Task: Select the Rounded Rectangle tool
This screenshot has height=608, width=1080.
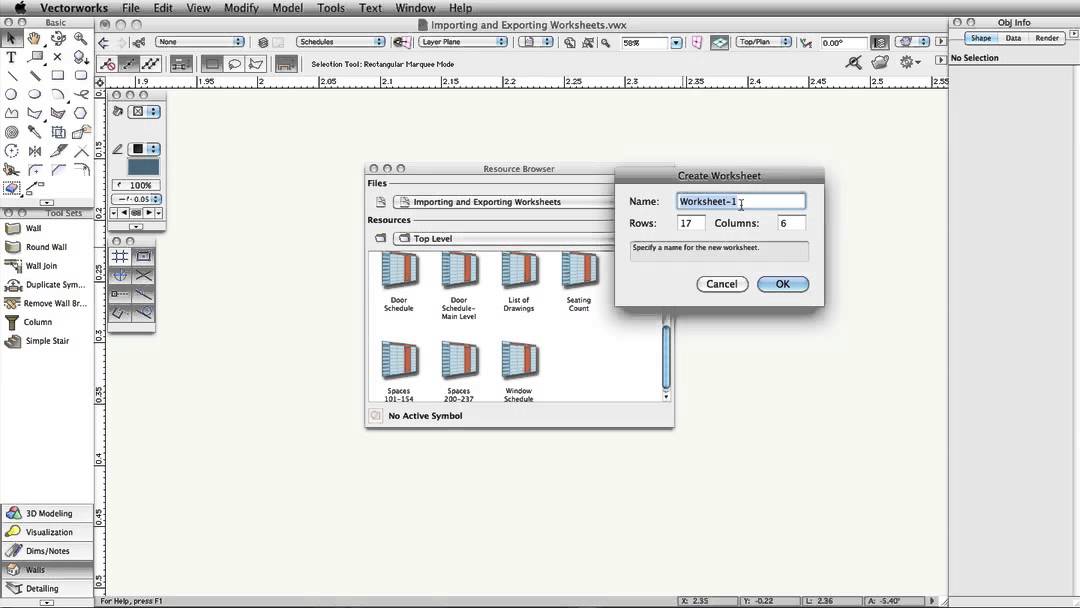Action: pyautogui.click(x=81, y=76)
